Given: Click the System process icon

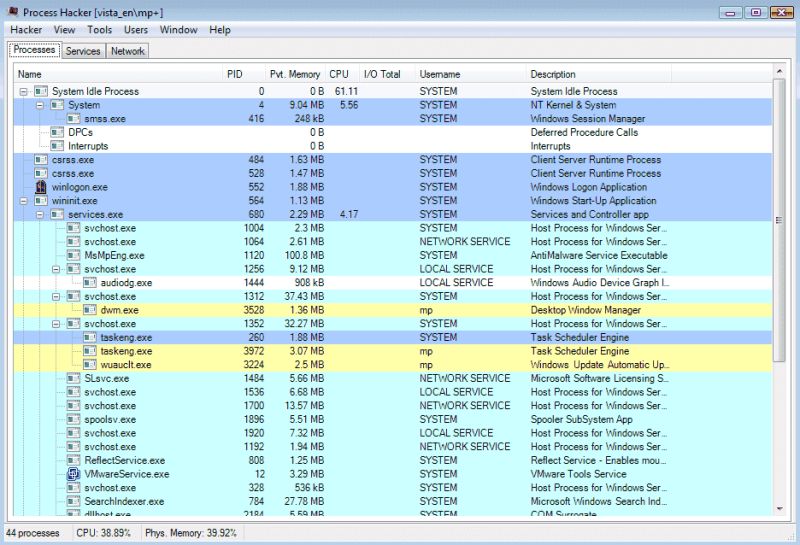Looking at the screenshot, I should 57,105.
